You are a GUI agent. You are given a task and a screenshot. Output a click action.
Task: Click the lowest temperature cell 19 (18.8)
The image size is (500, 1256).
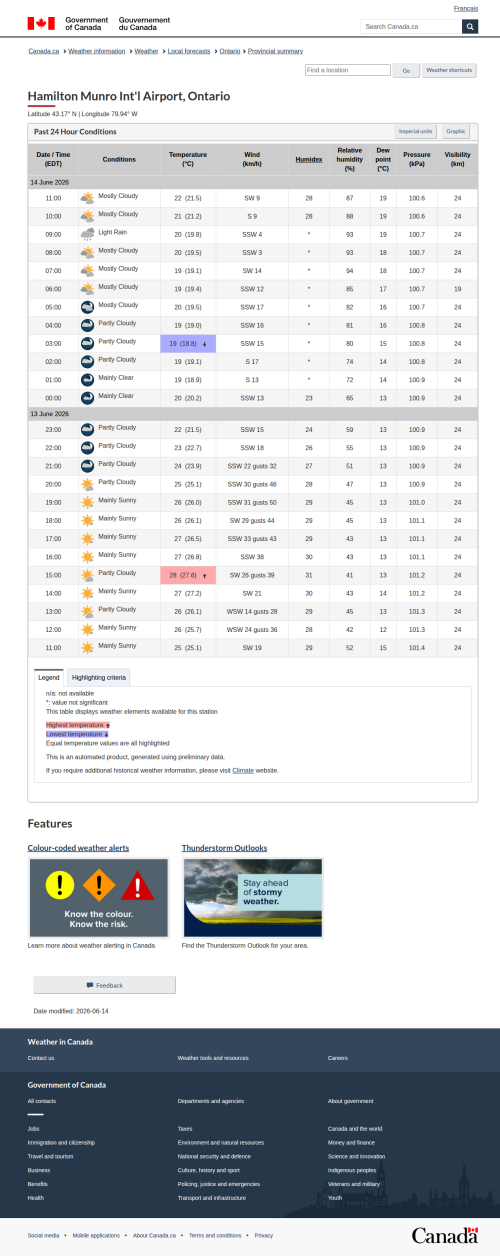click(188, 343)
